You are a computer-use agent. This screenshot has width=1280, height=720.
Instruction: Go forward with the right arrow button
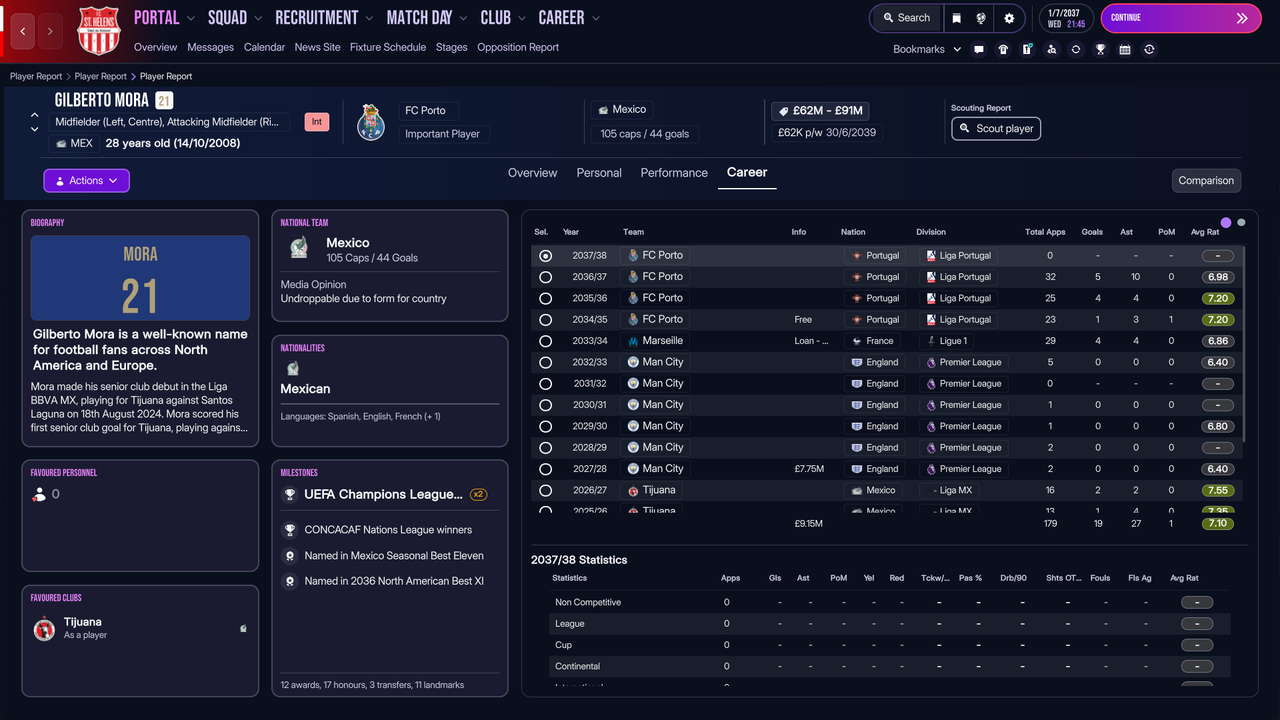[x=50, y=31]
